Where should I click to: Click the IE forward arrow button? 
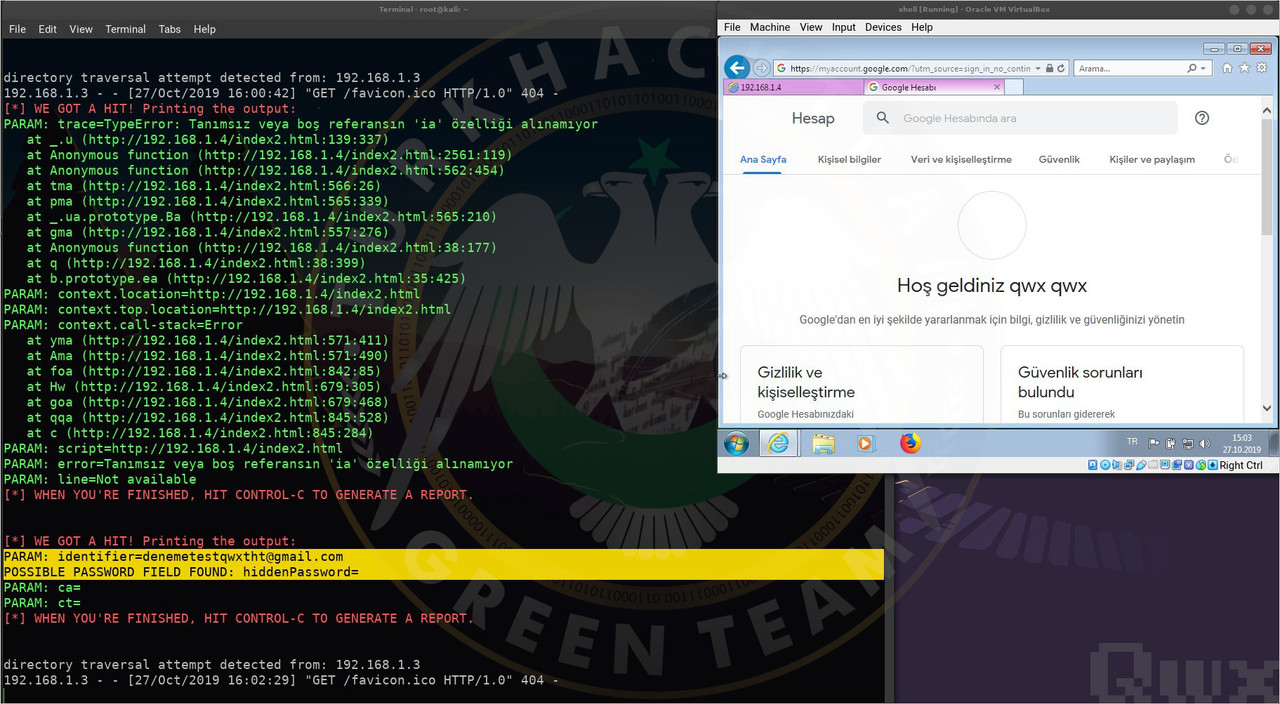click(762, 68)
